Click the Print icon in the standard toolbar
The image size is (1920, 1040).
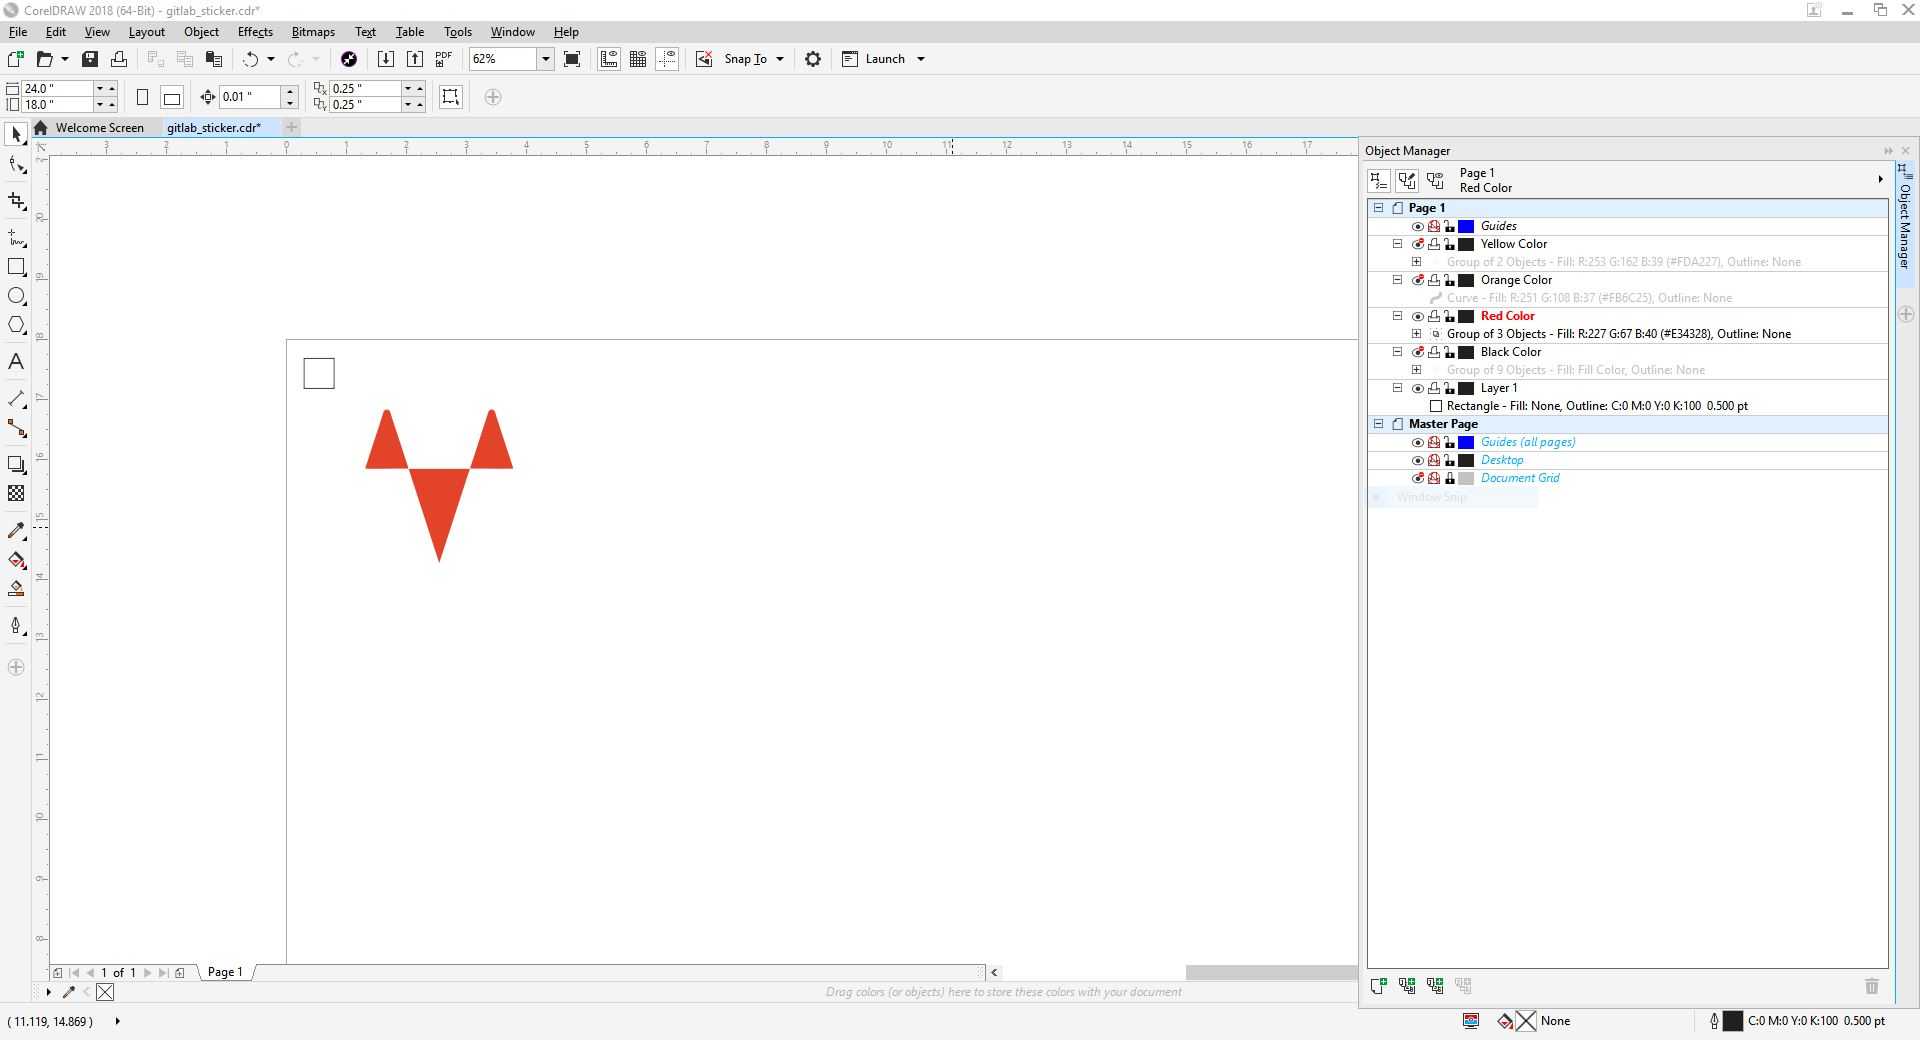[x=119, y=59]
